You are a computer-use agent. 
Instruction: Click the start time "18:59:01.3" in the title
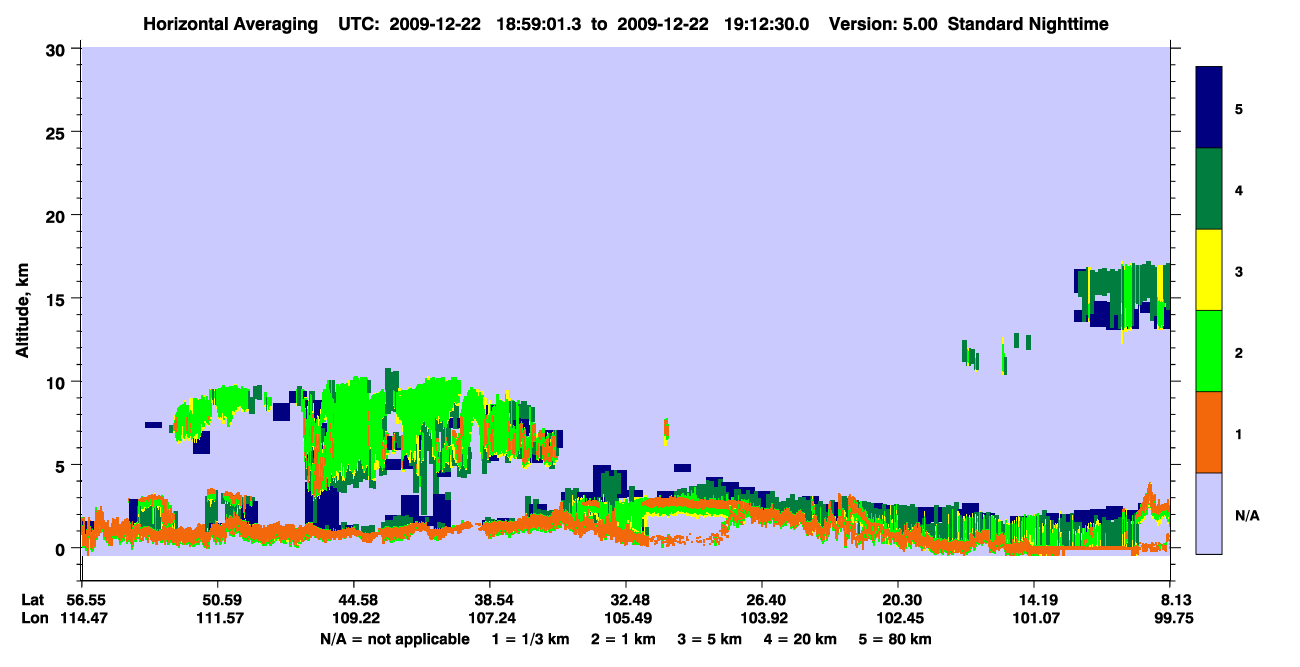[537, 24]
